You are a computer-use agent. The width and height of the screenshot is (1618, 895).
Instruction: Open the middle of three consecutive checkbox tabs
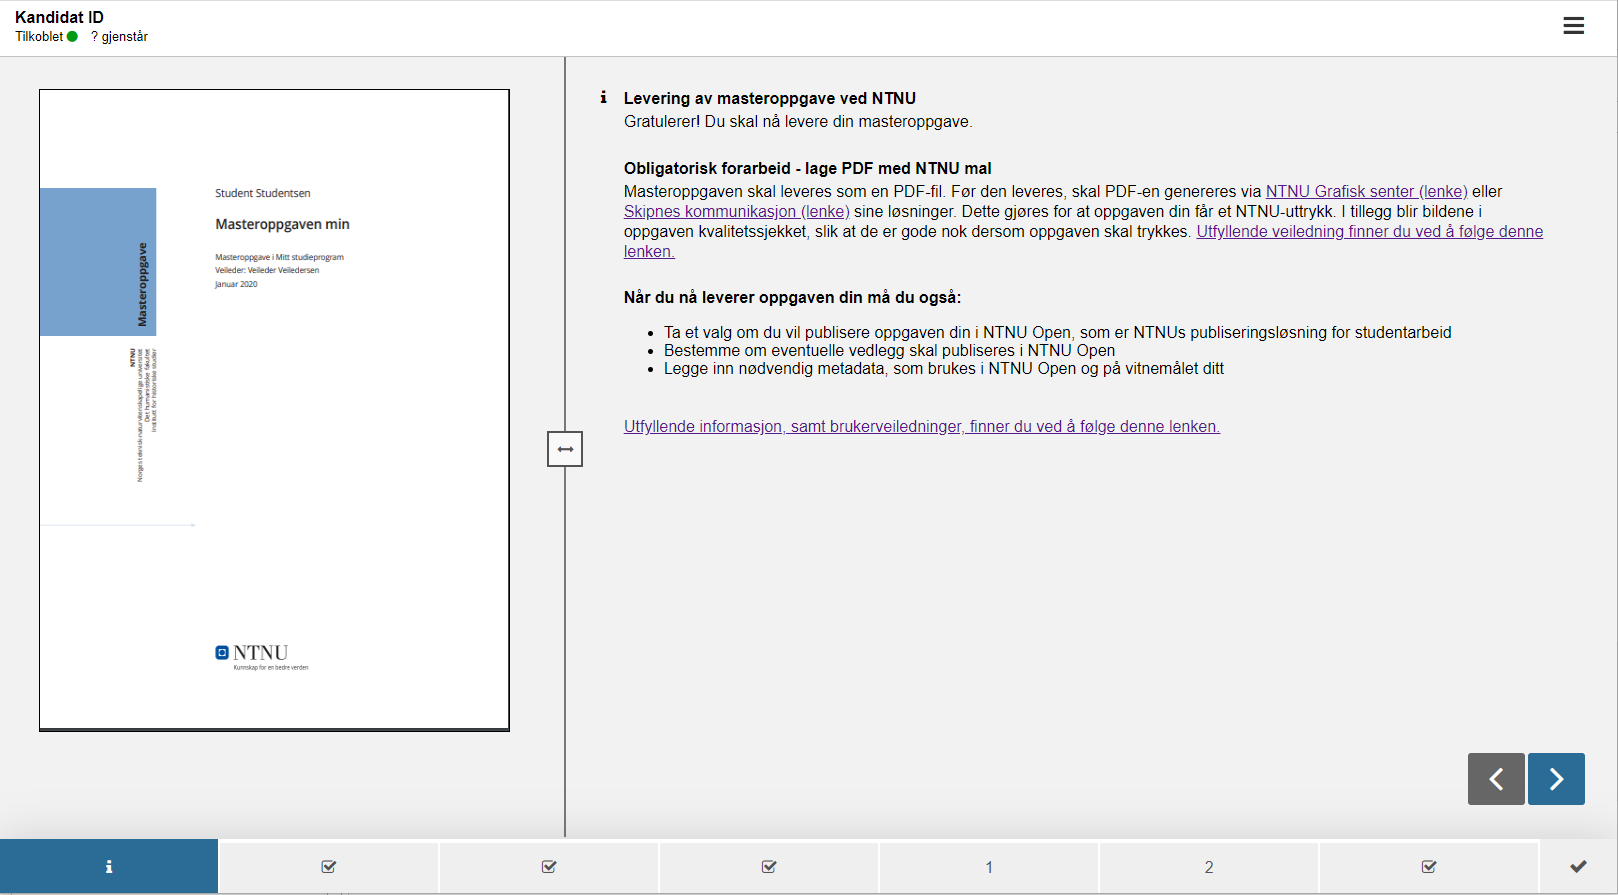[x=549, y=867]
